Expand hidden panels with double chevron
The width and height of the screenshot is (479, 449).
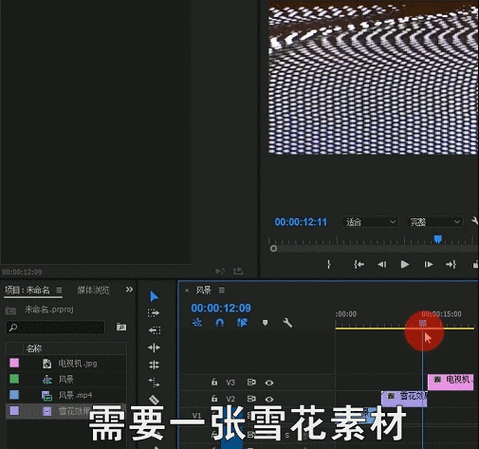(x=129, y=289)
